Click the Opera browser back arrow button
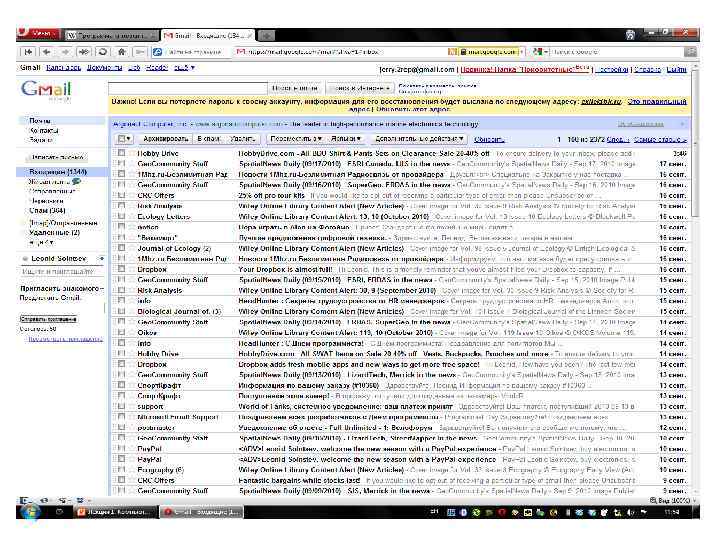 47,52
